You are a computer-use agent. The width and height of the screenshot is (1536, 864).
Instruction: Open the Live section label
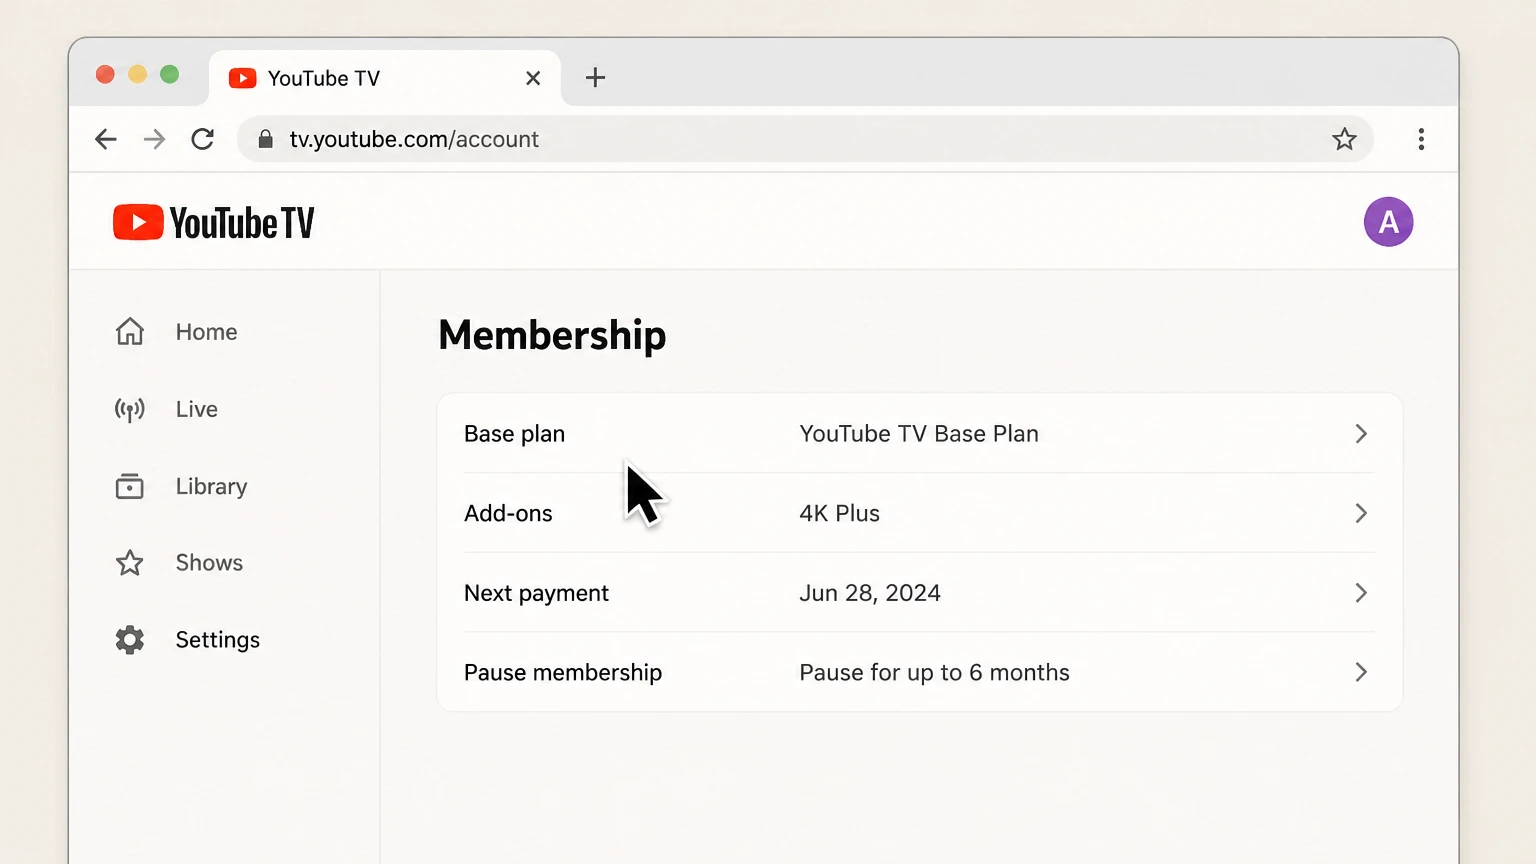coord(197,409)
